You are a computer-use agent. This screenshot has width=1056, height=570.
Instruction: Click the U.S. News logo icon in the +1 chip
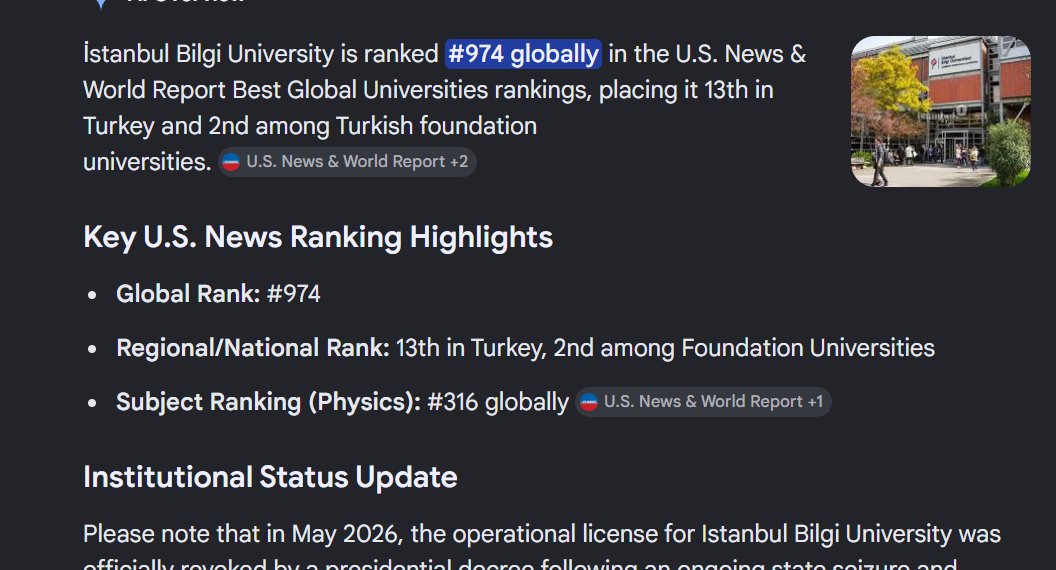point(589,402)
